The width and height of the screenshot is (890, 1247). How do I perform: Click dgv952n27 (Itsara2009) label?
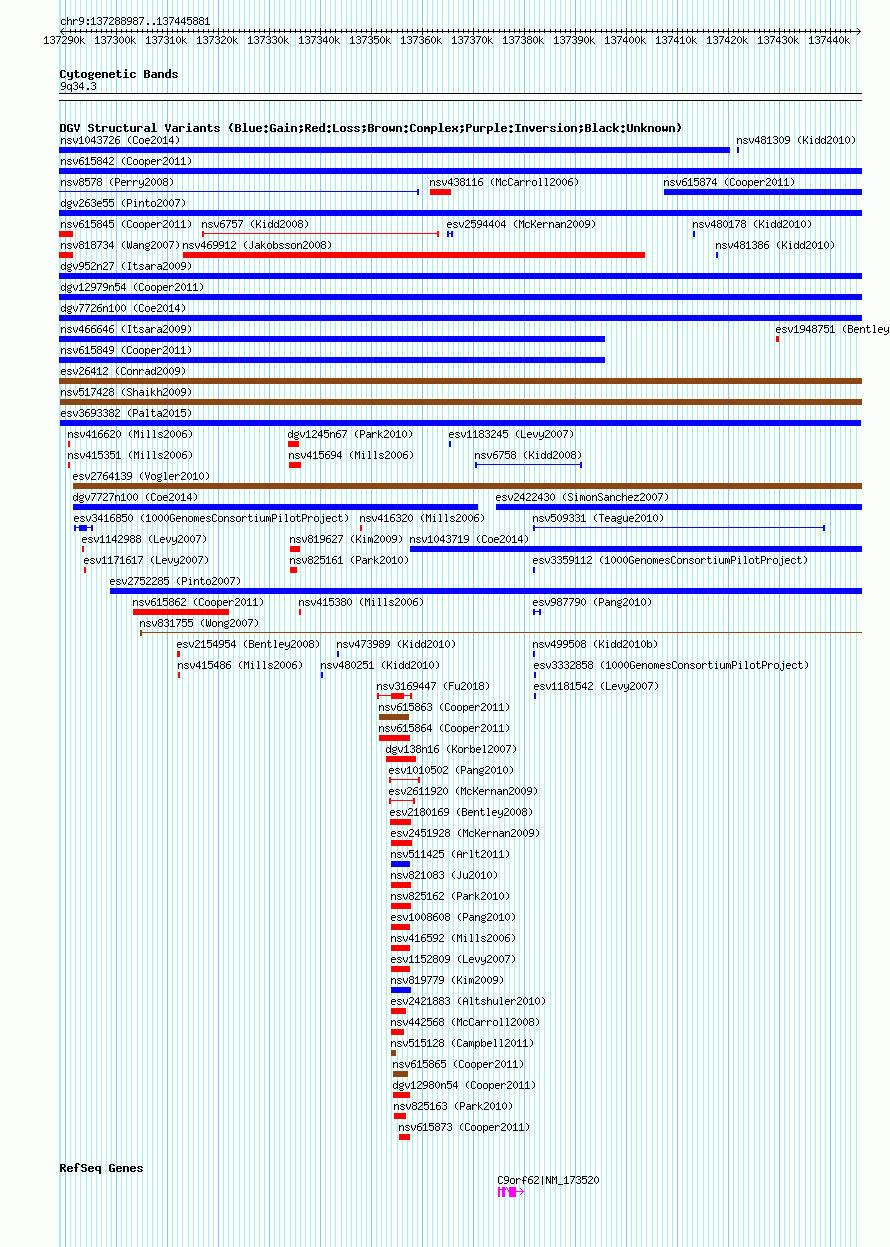(x=126, y=267)
